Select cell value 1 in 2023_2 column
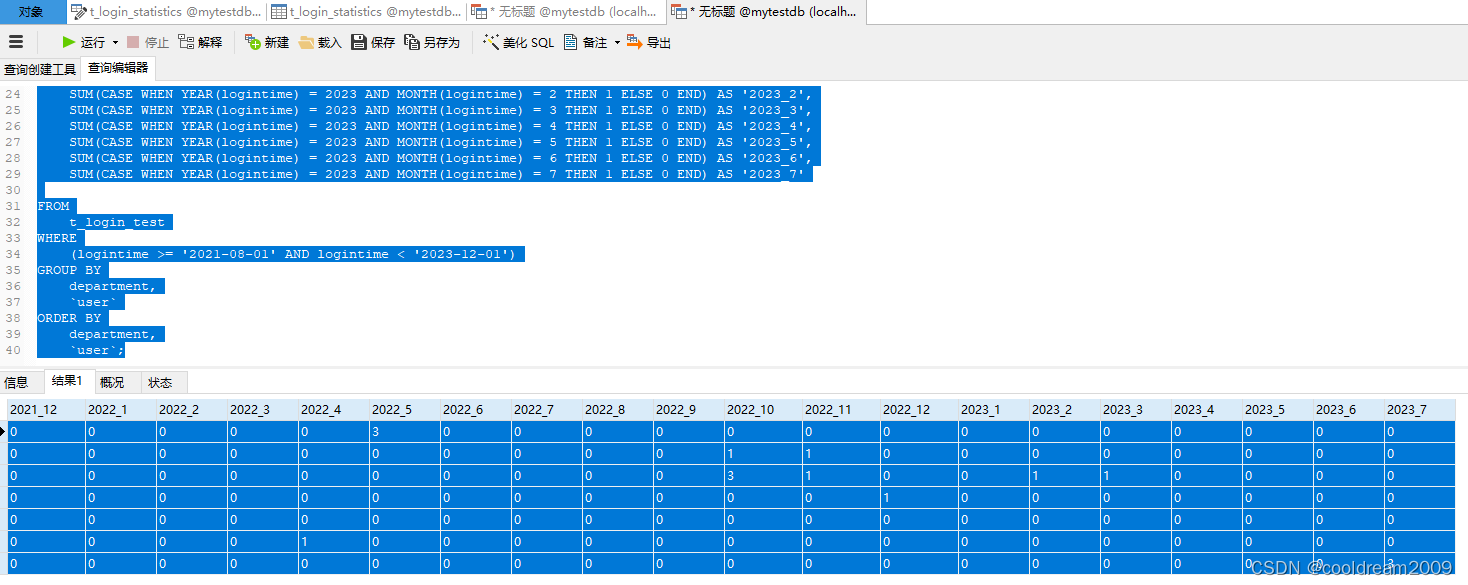This screenshot has width=1468, height=585. [1065, 475]
